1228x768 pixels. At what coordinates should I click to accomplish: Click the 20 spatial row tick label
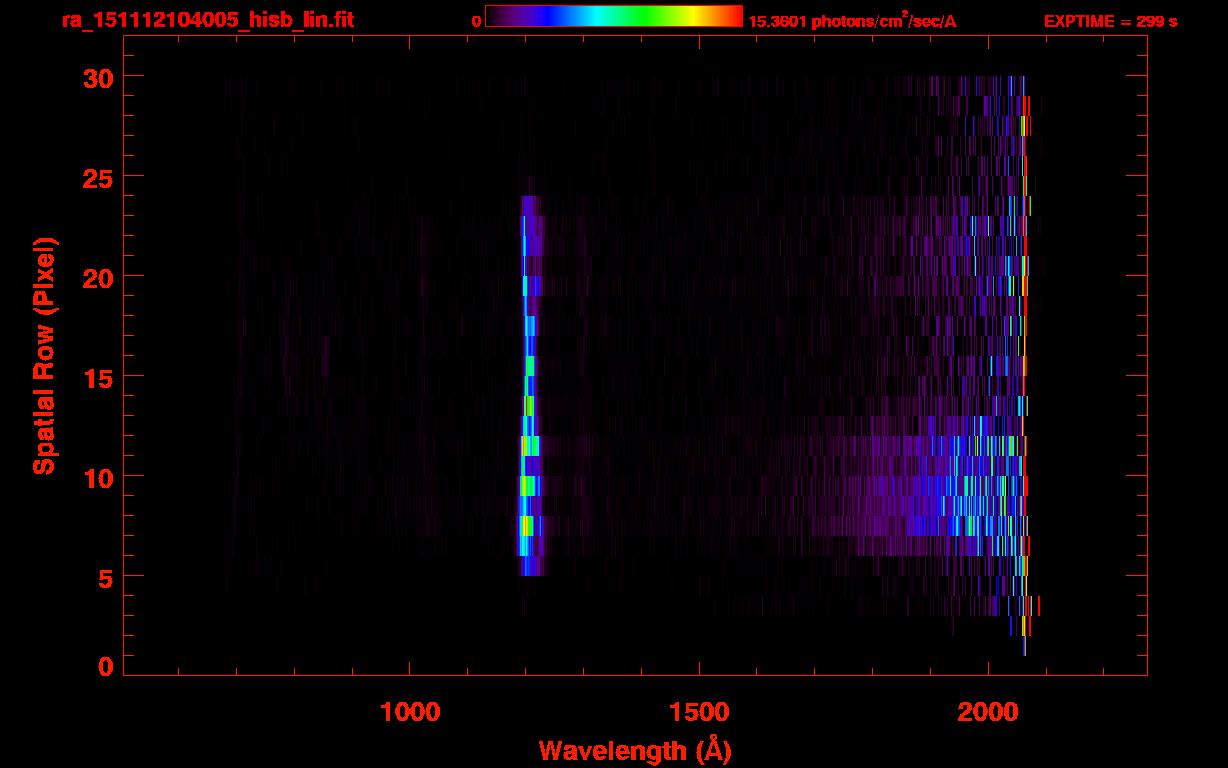[x=97, y=277]
